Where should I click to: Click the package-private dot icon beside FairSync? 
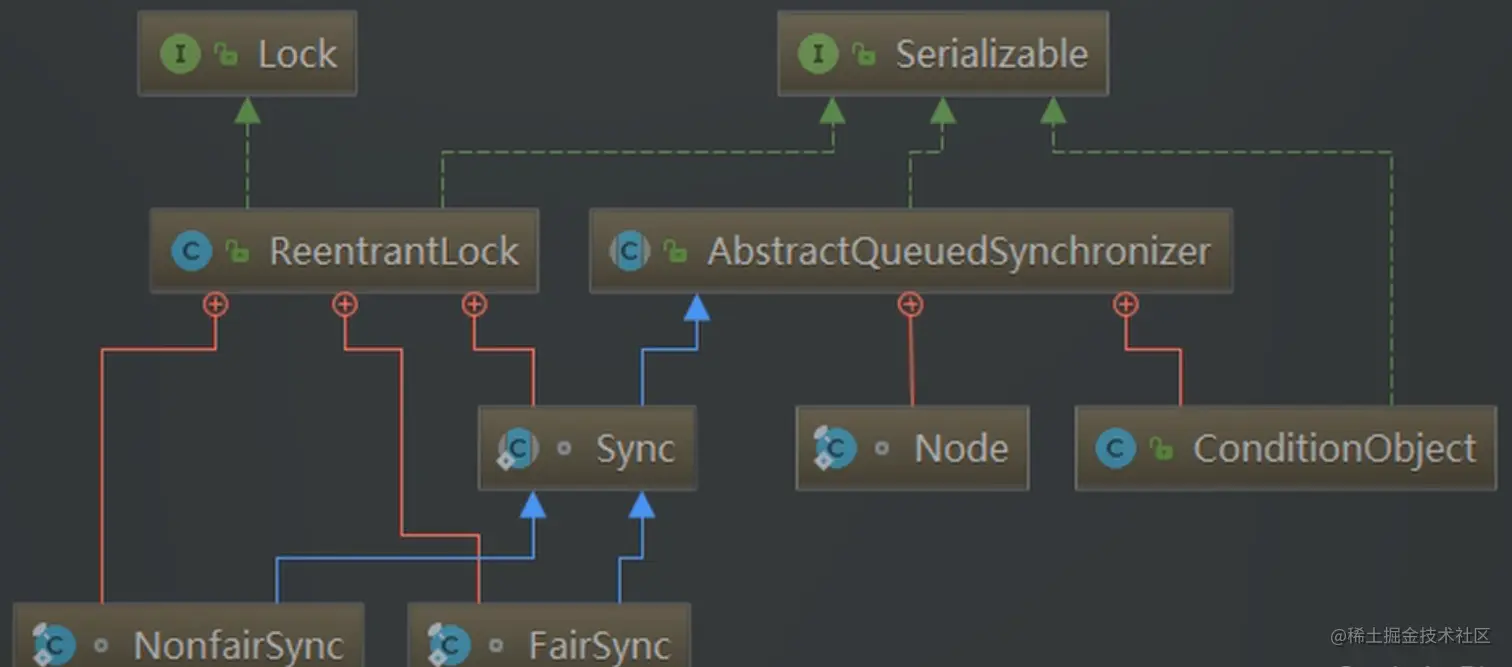(495, 646)
